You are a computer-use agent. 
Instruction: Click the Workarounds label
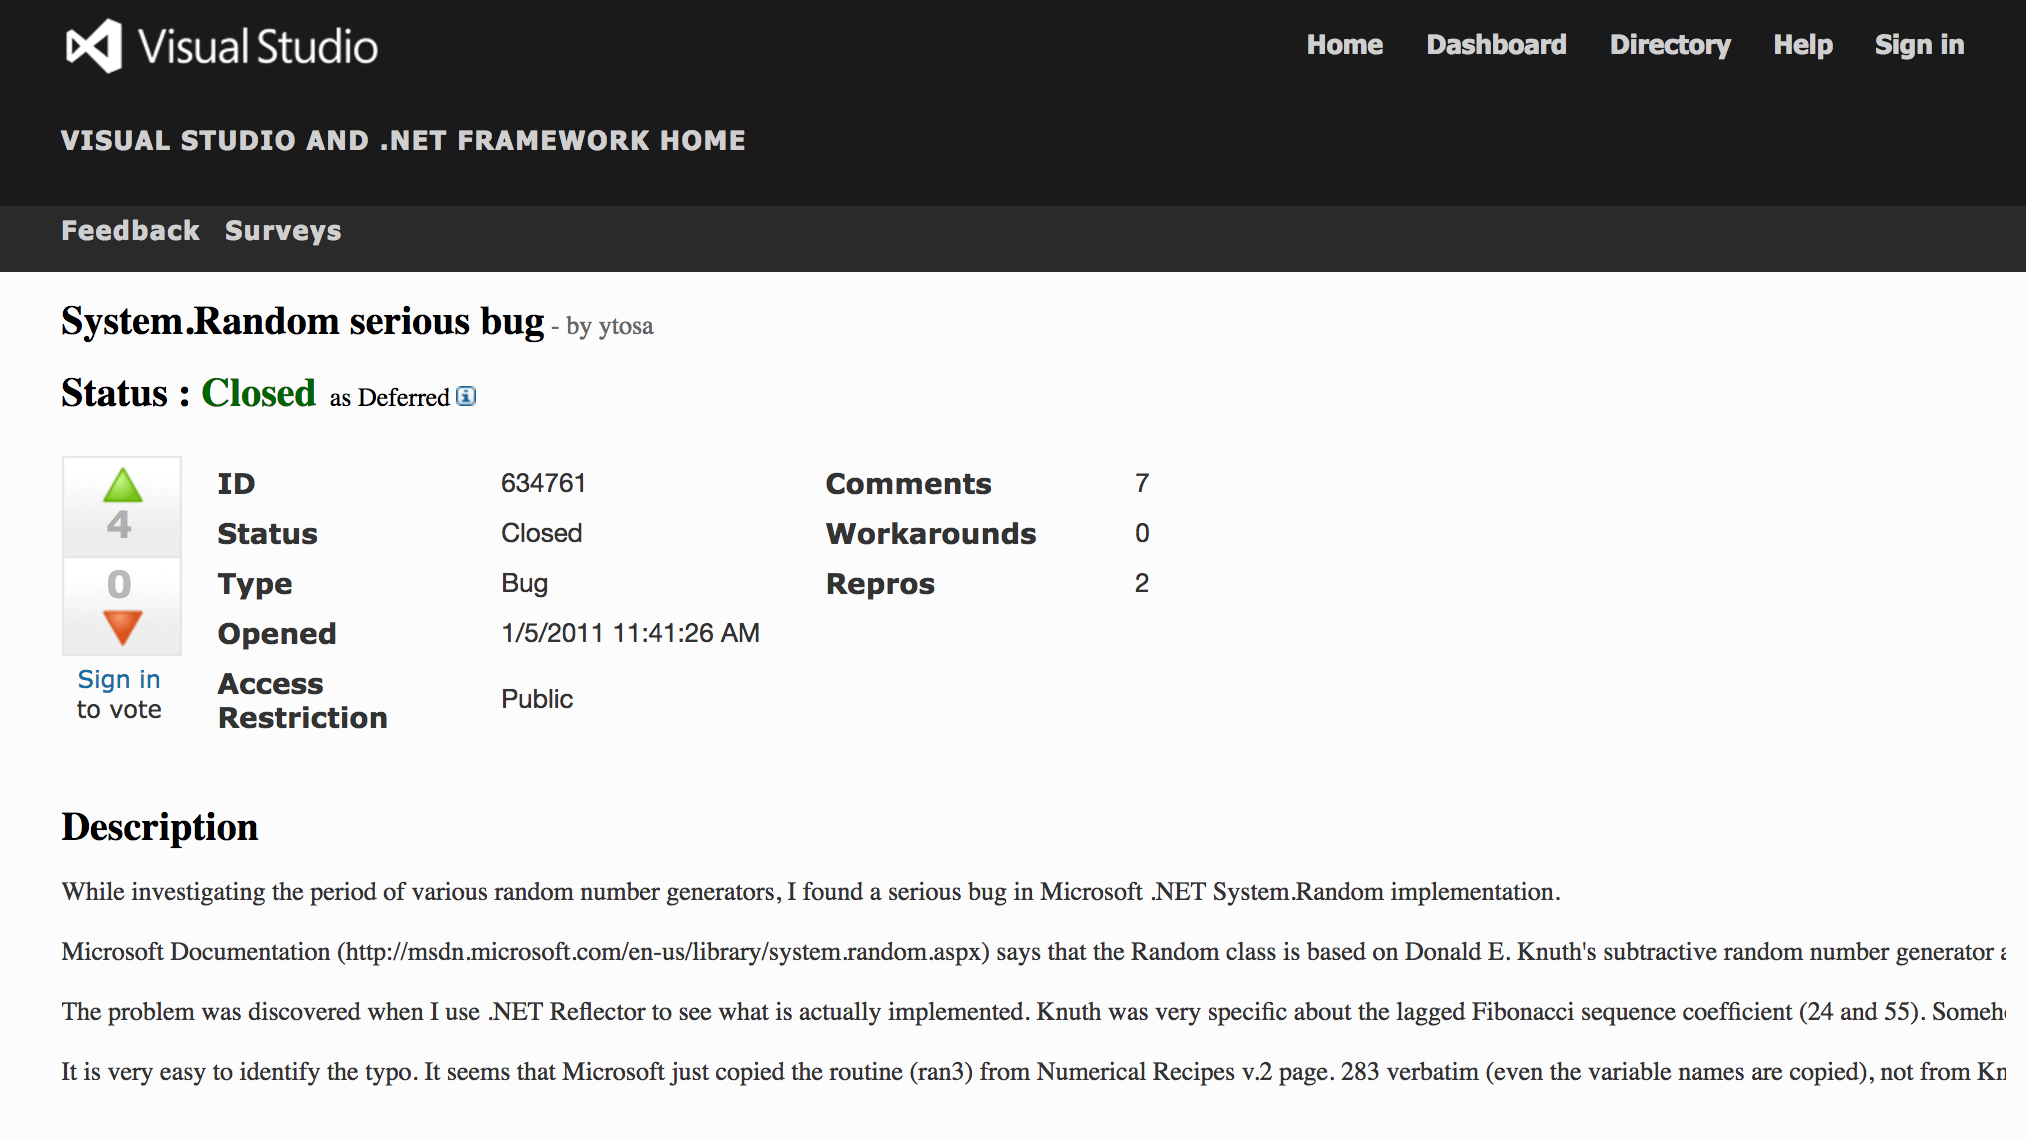point(930,534)
